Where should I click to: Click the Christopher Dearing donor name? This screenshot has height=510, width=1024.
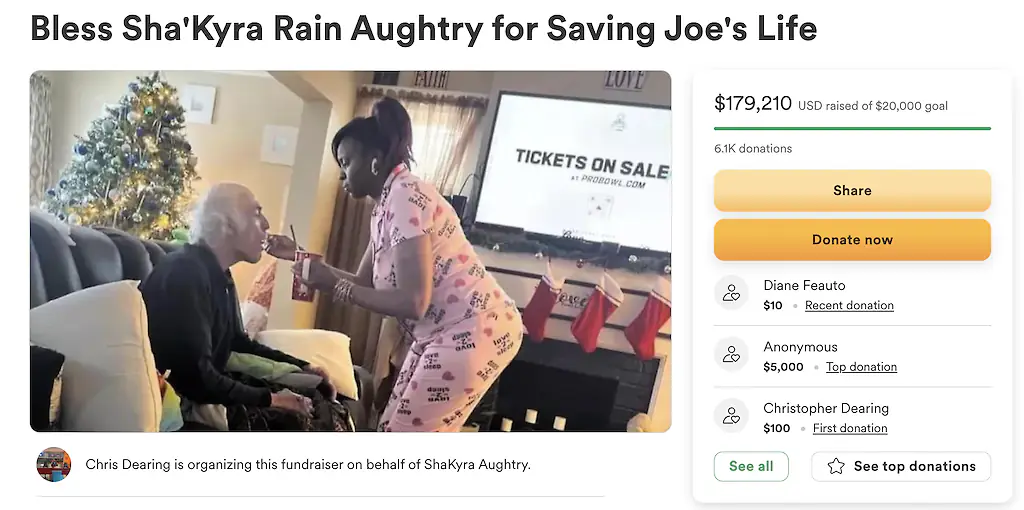[x=826, y=408]
